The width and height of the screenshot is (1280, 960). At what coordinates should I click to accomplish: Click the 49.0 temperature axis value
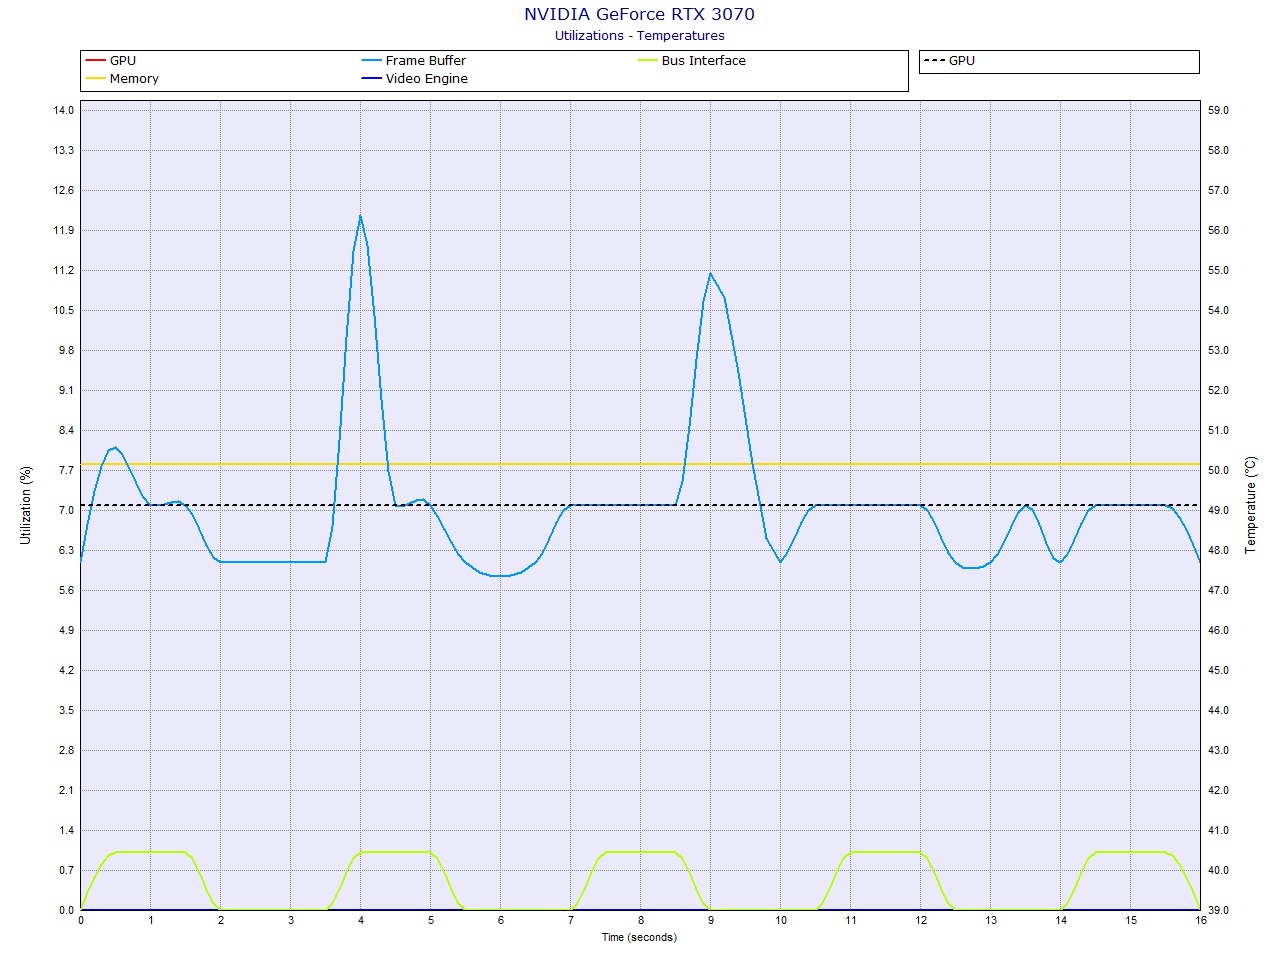[x=1218, y=510]
